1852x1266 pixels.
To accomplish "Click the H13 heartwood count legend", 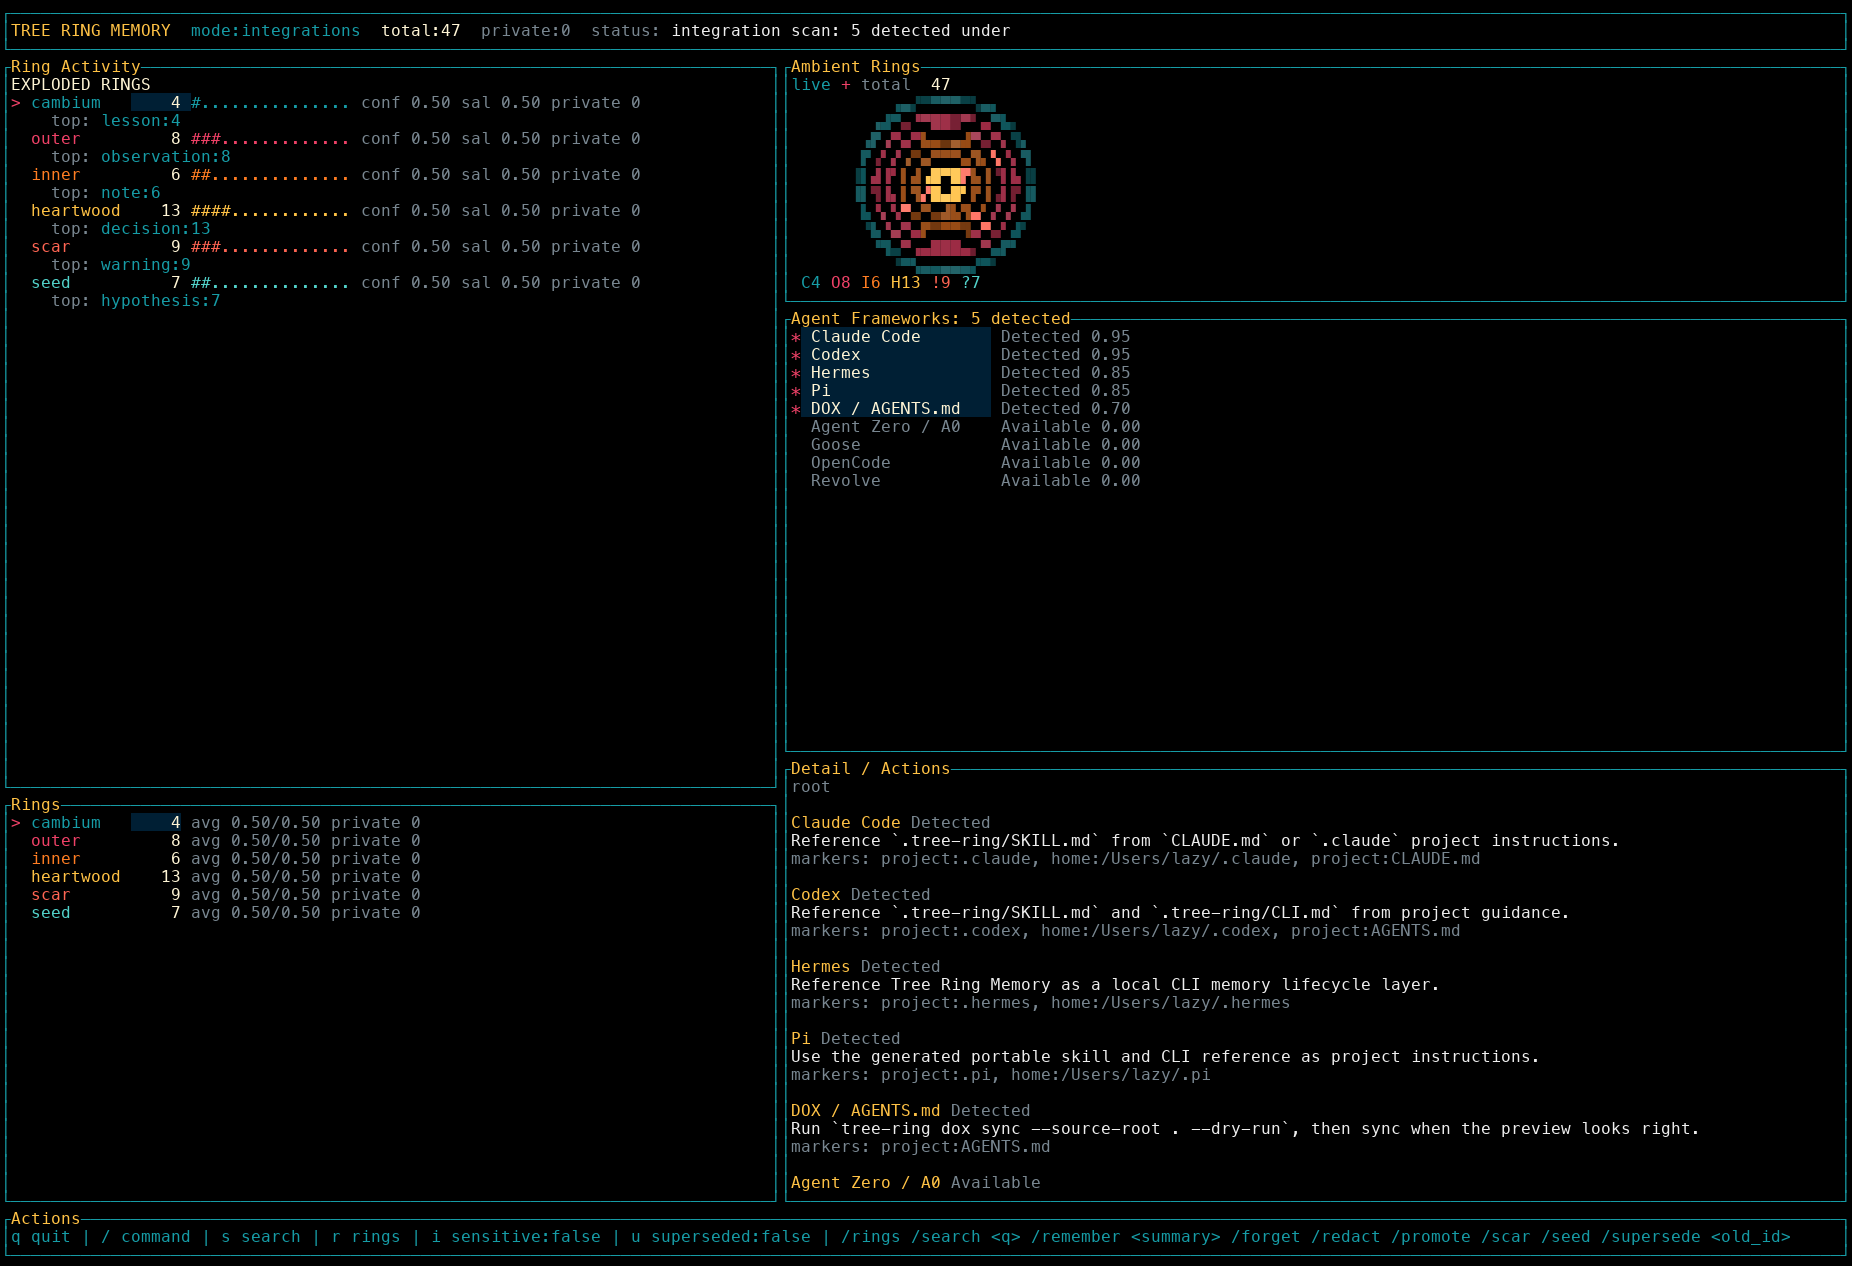I will (906, 283).
